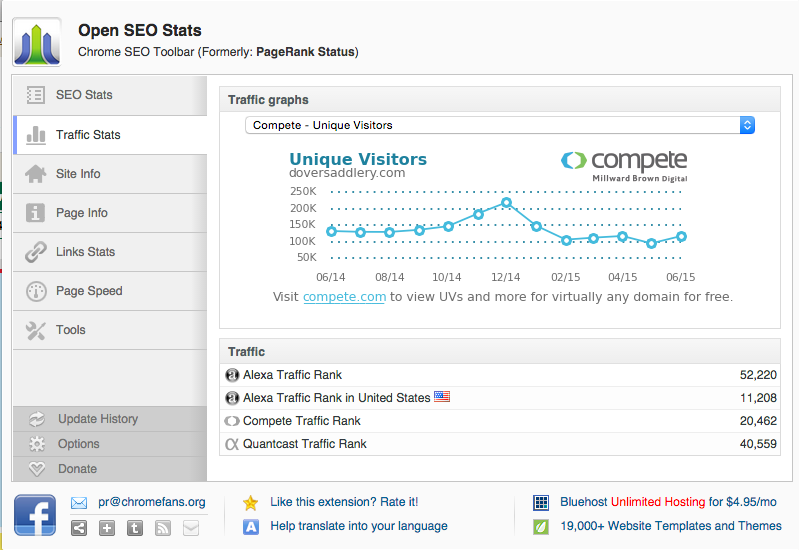Screen dimensions: 799x550
Task: Click the Traffic section header
Action: coord(500,352)
